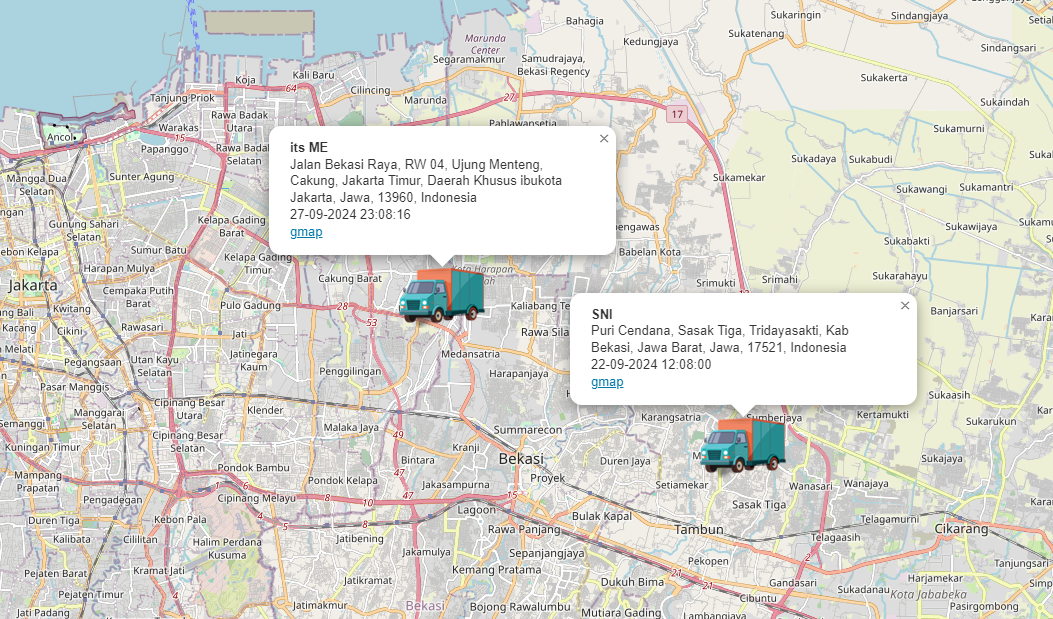Click the Tambun label on the map
Screen dimensions: 1053x619
tap(698, 529)
